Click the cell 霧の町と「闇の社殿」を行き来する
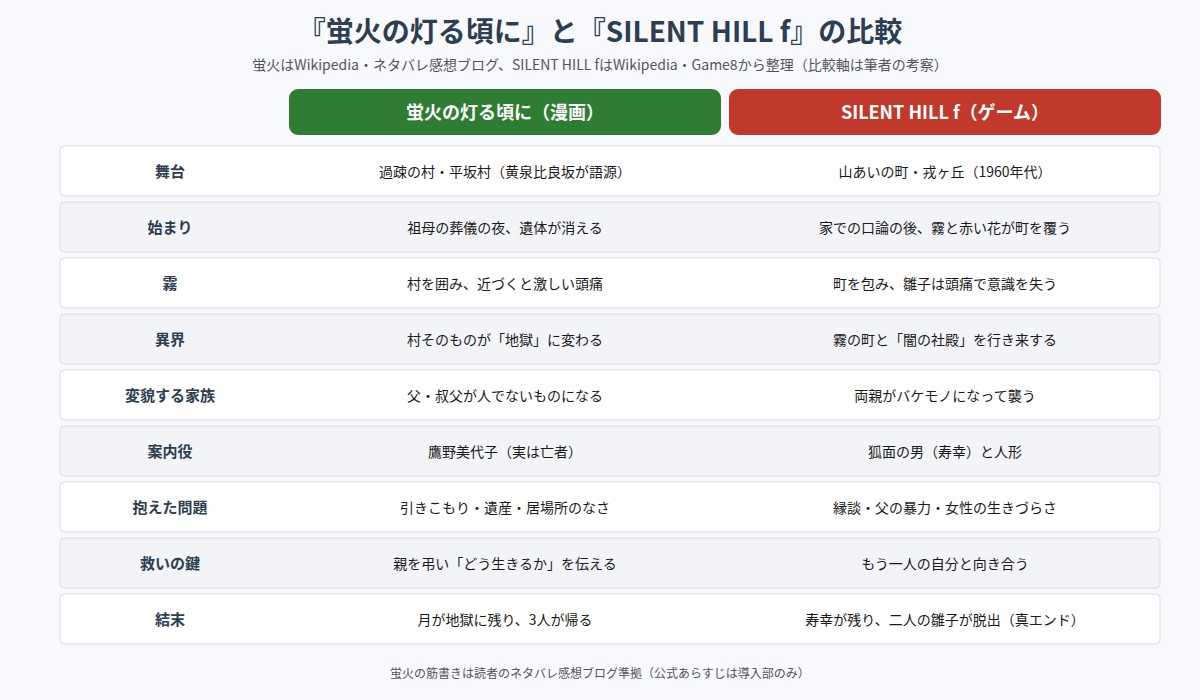Image resolution: width=1200 pixels, height=700 pixels. (x=945, y=340)
